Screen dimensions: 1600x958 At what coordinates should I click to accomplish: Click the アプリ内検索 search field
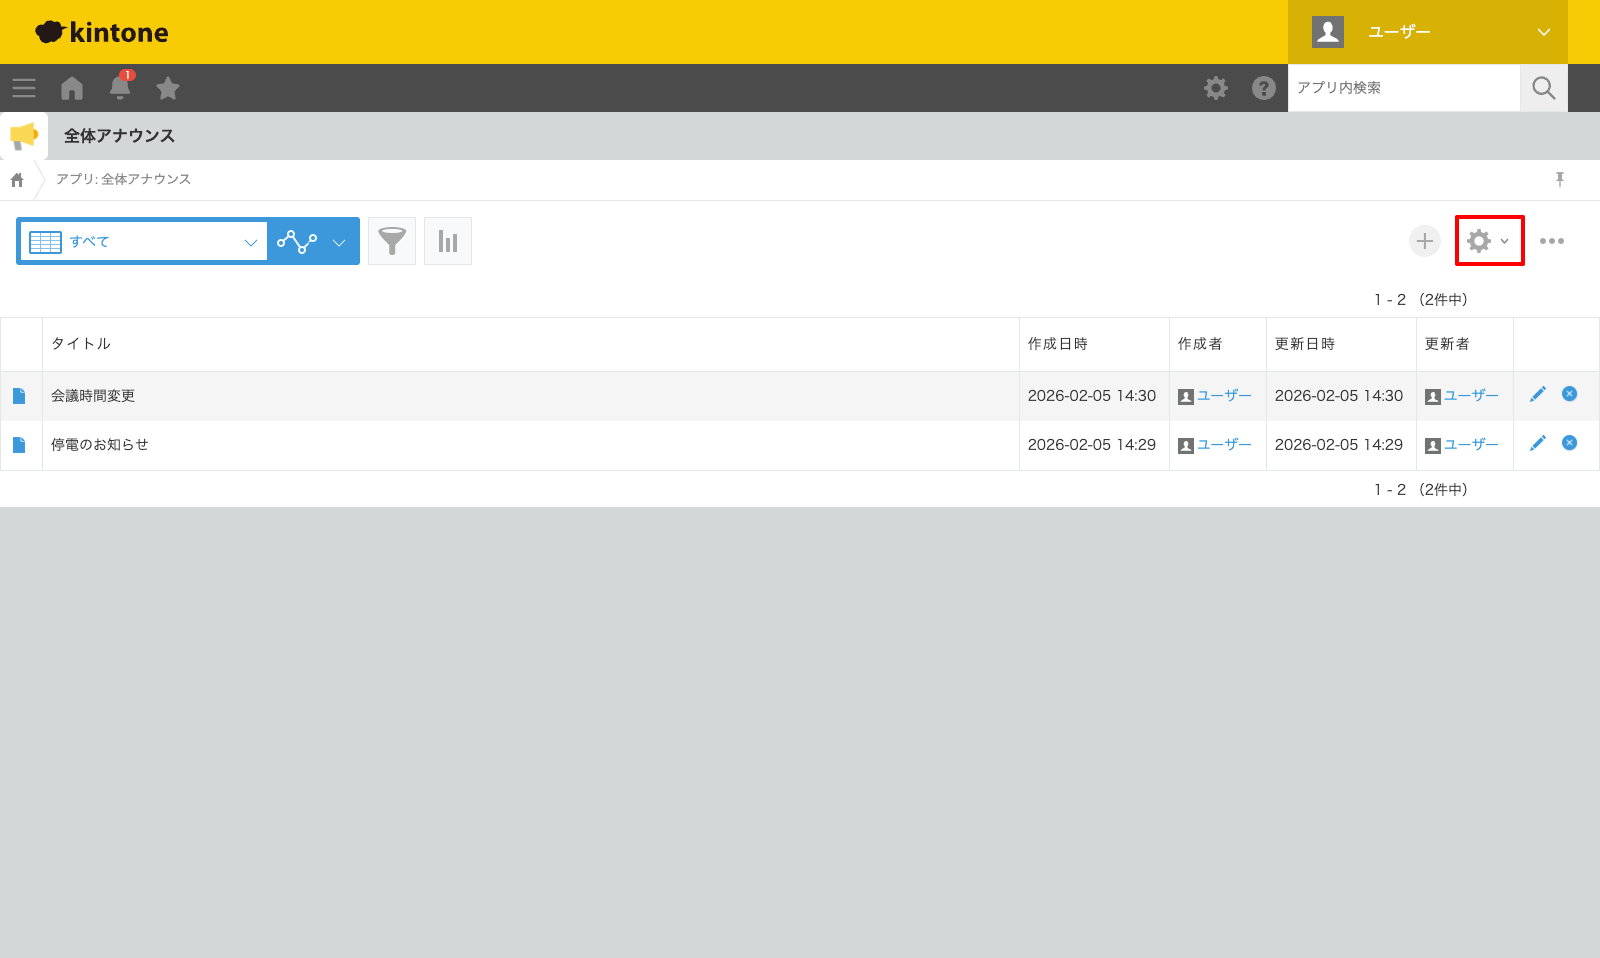pos(1403,88)
